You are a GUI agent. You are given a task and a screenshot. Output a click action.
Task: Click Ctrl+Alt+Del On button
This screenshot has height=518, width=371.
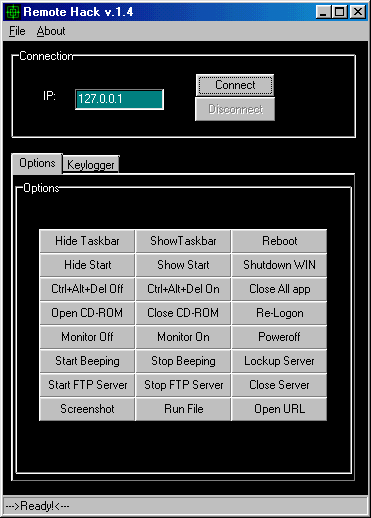click(183, 289)
